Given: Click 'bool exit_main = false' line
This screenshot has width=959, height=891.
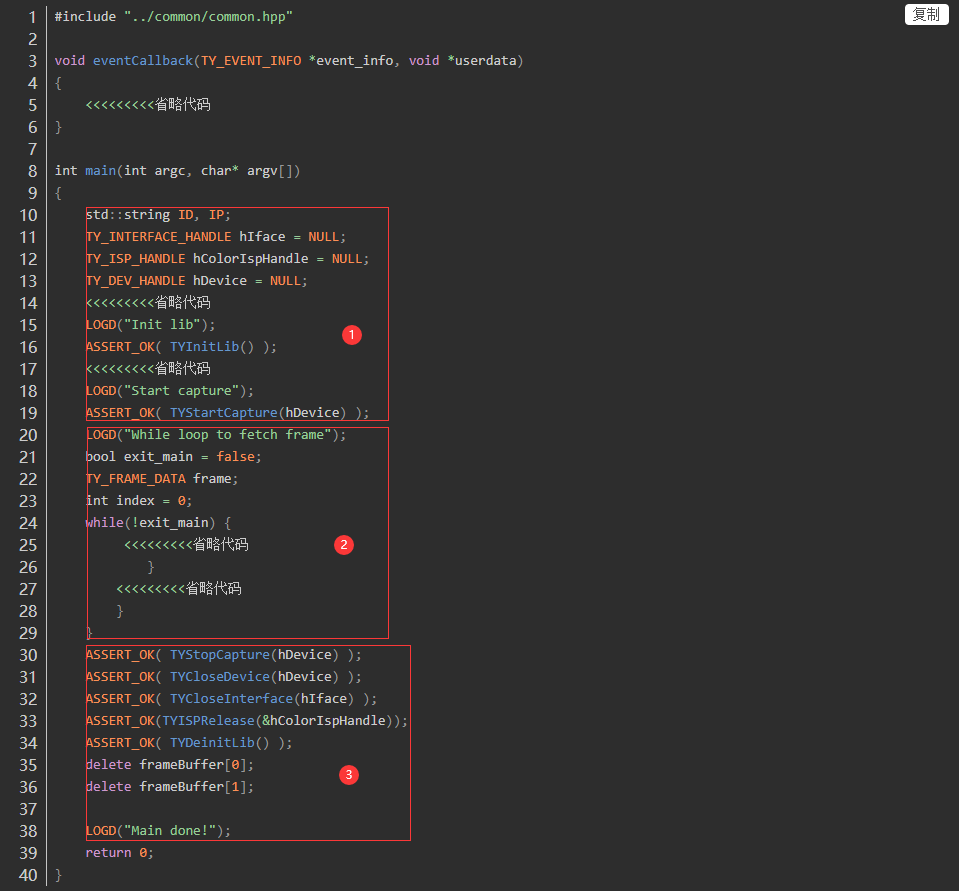Looking at the screenshot, I should [x=174, y=457].
